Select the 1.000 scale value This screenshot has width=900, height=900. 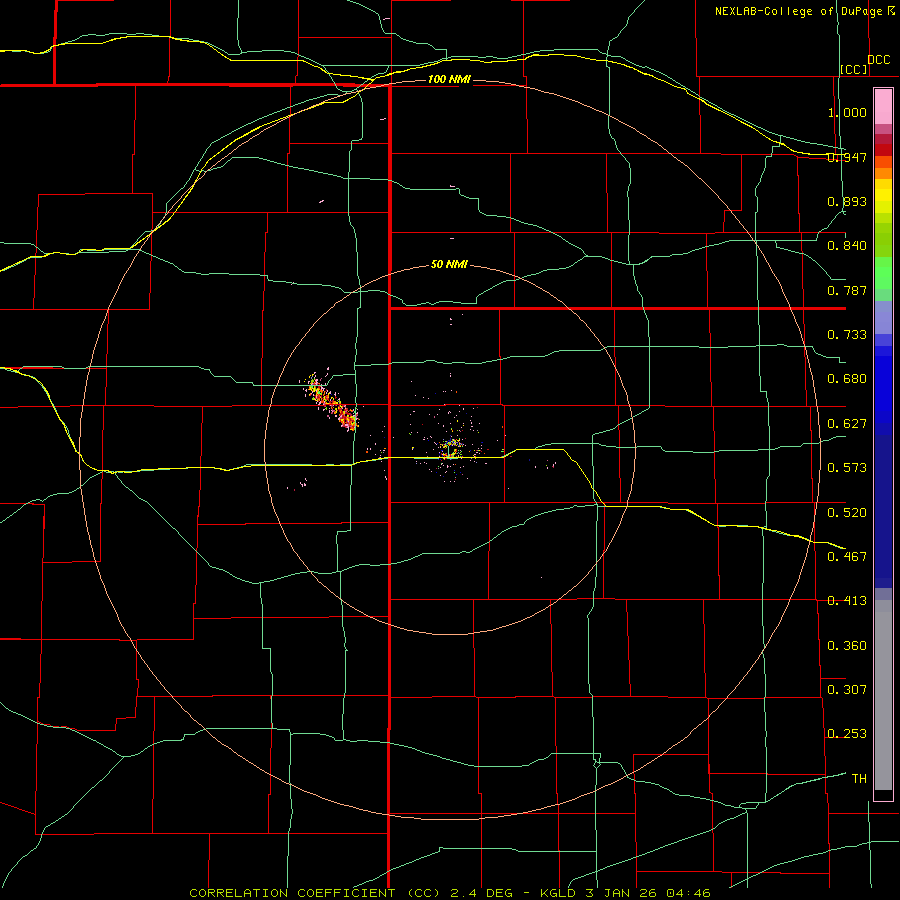tap(847, 112)
